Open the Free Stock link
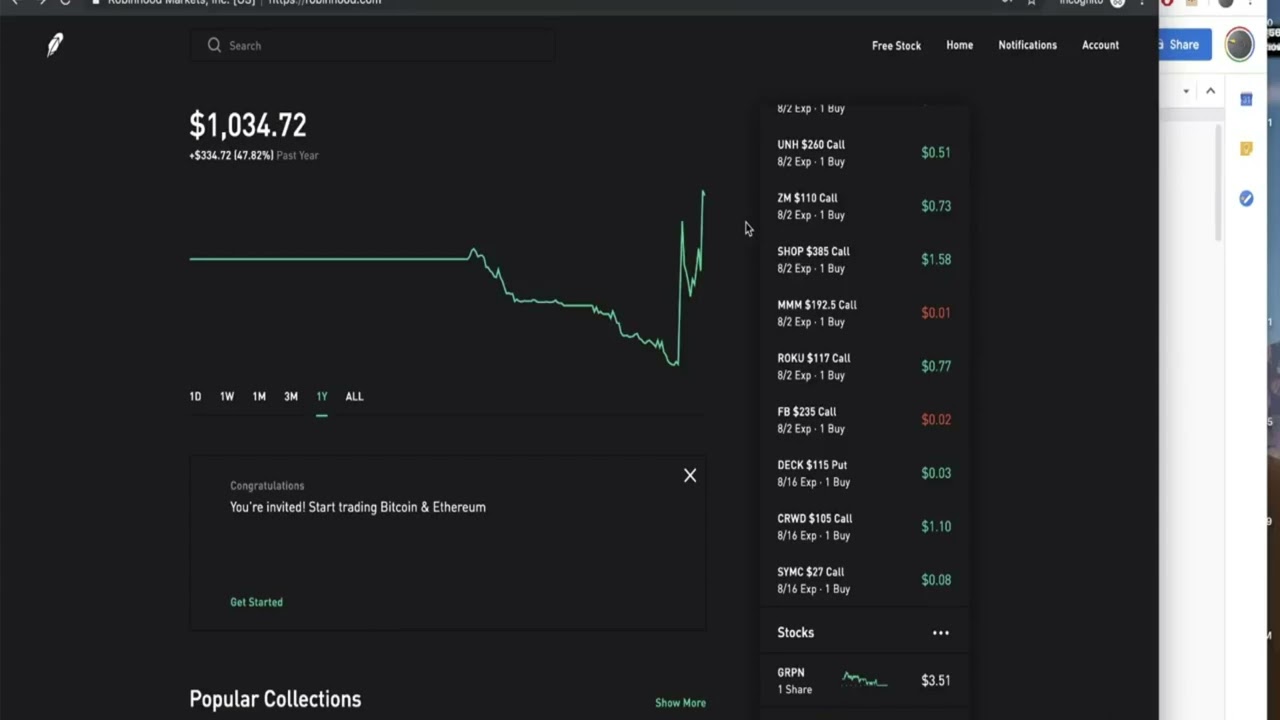 [x=896, y=45]
